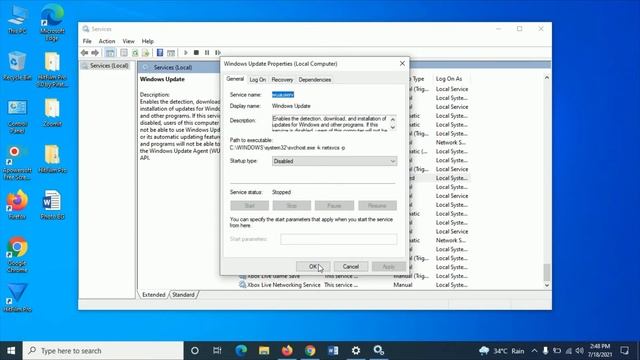Close the Windows Update Properties dialog
The width and height of the screenshot is (640, 360).
tap(402, 64)
